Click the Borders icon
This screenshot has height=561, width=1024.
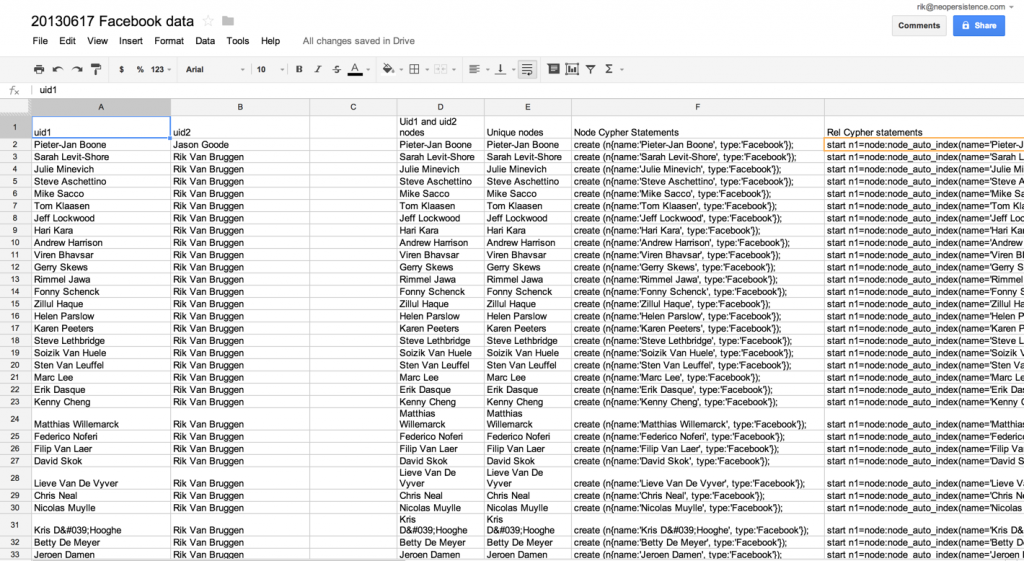coord(414,69)
